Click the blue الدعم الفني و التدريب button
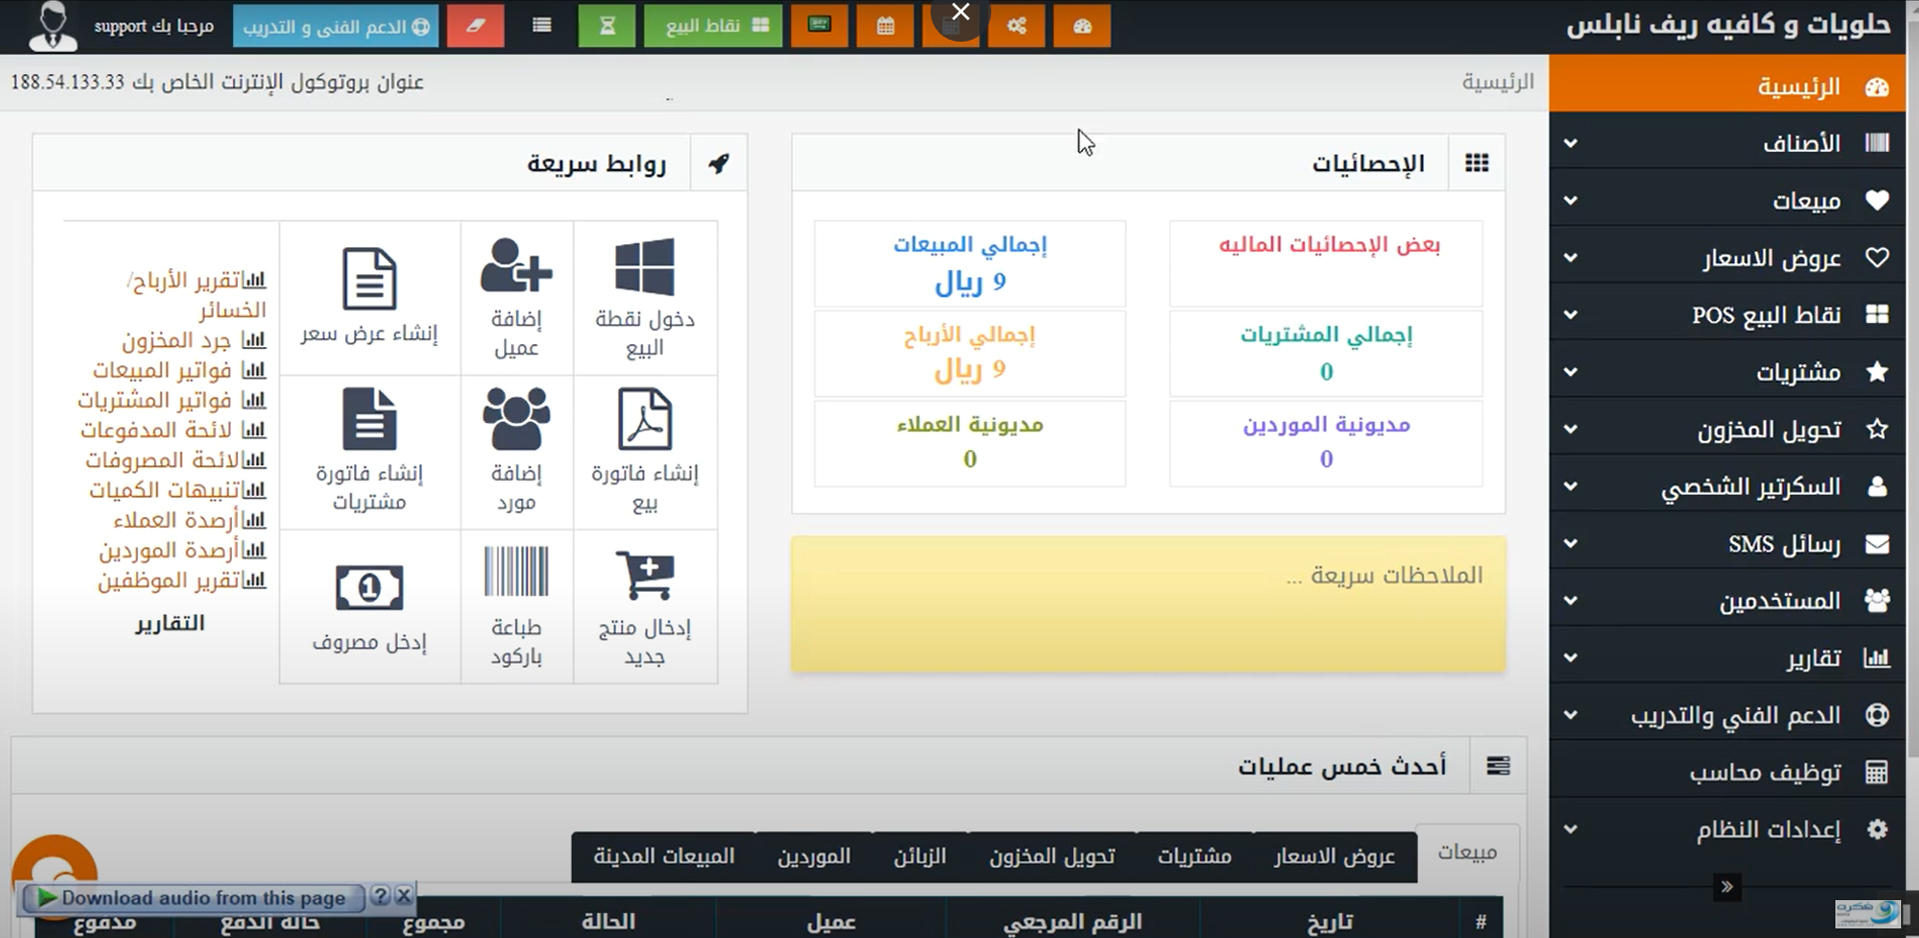 point(335,26)
